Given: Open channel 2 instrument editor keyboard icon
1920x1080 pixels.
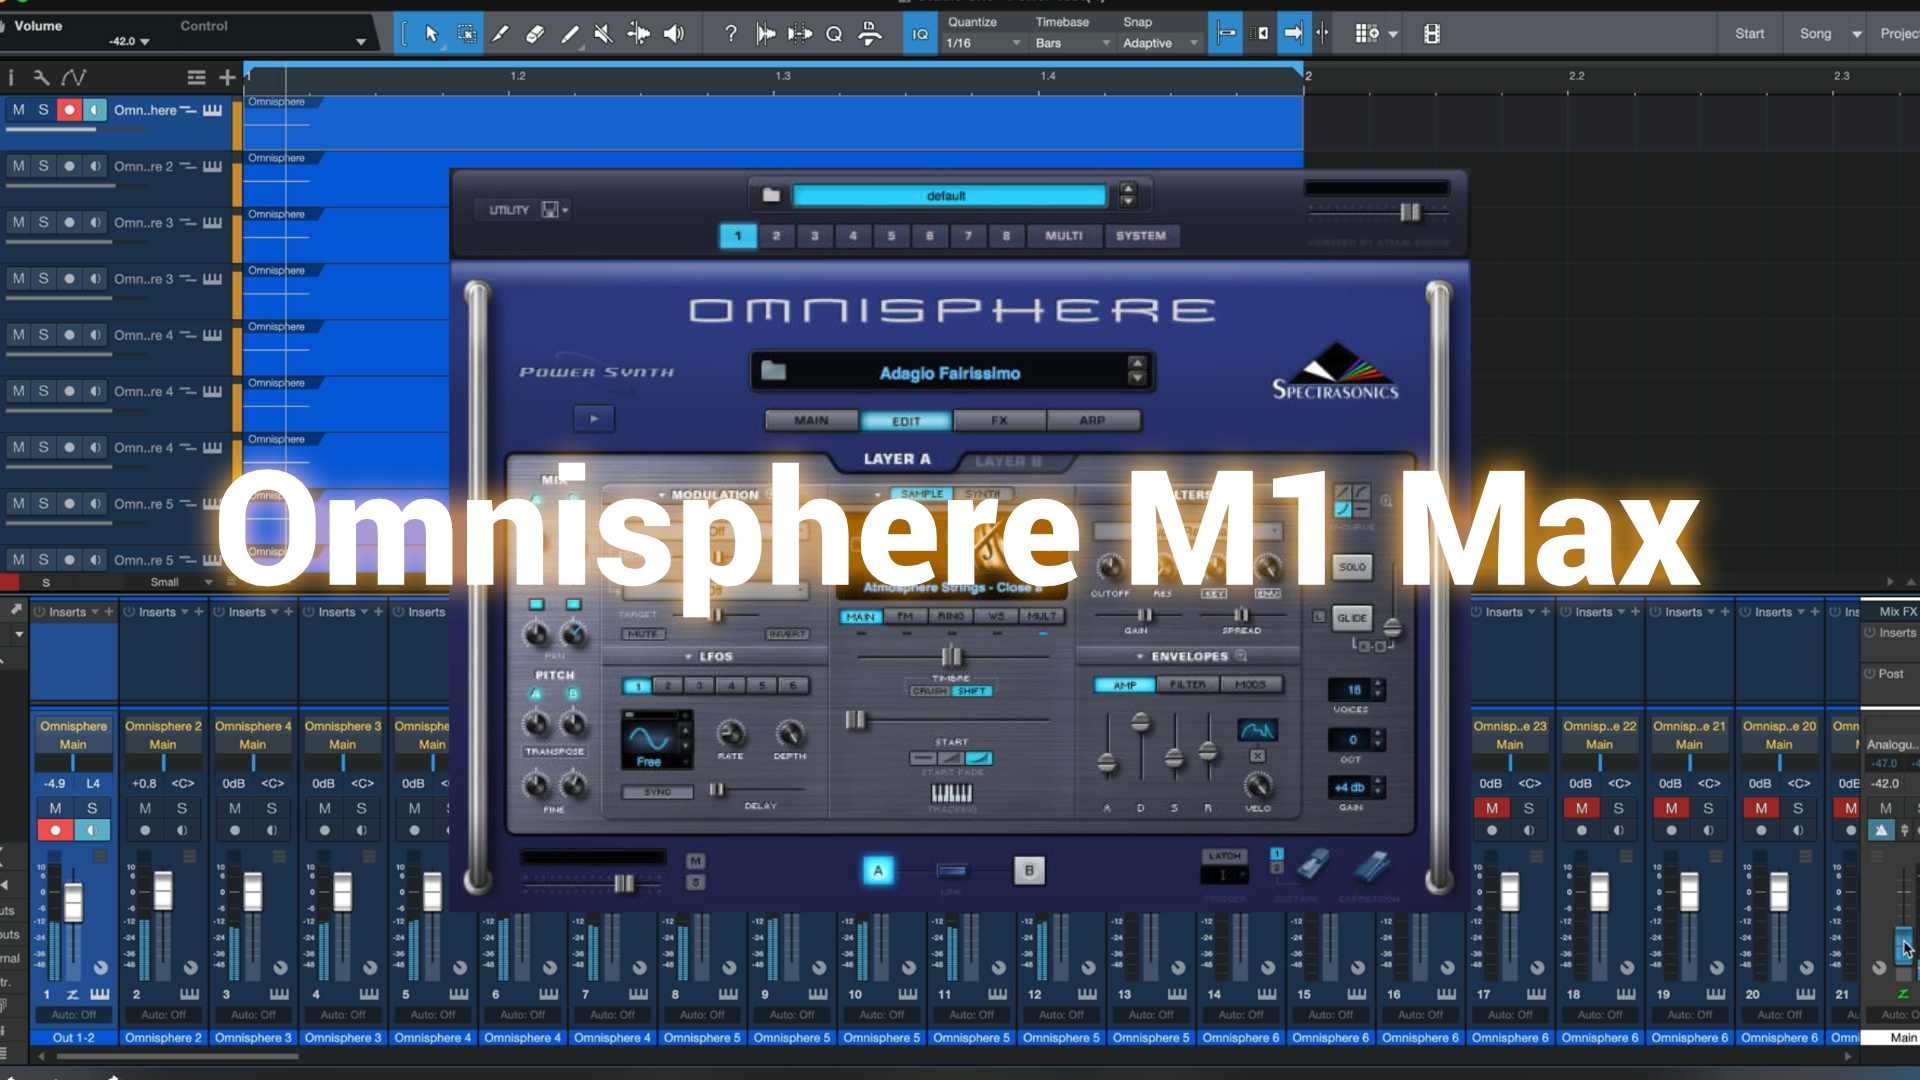Looking at the screenshot, I should tap(189, 994).
